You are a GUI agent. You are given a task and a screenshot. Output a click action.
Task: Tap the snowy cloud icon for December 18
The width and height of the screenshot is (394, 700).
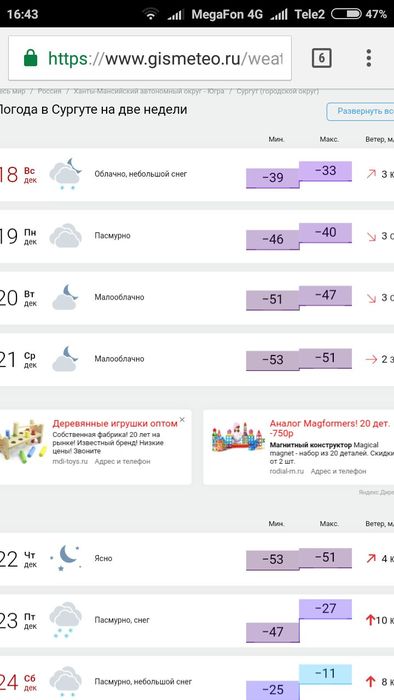[66, 174]
